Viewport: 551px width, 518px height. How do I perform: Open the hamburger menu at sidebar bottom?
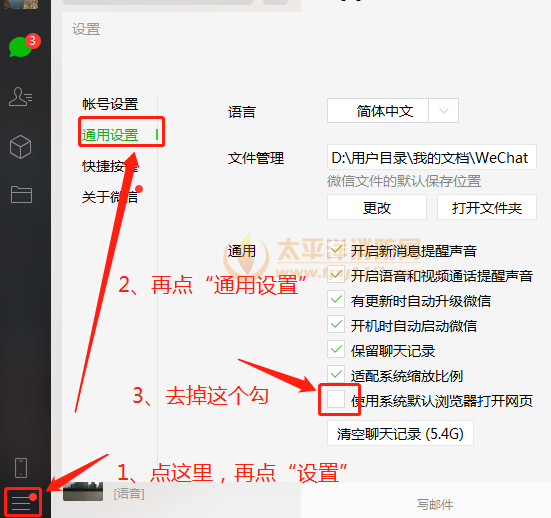pos(23,503)
